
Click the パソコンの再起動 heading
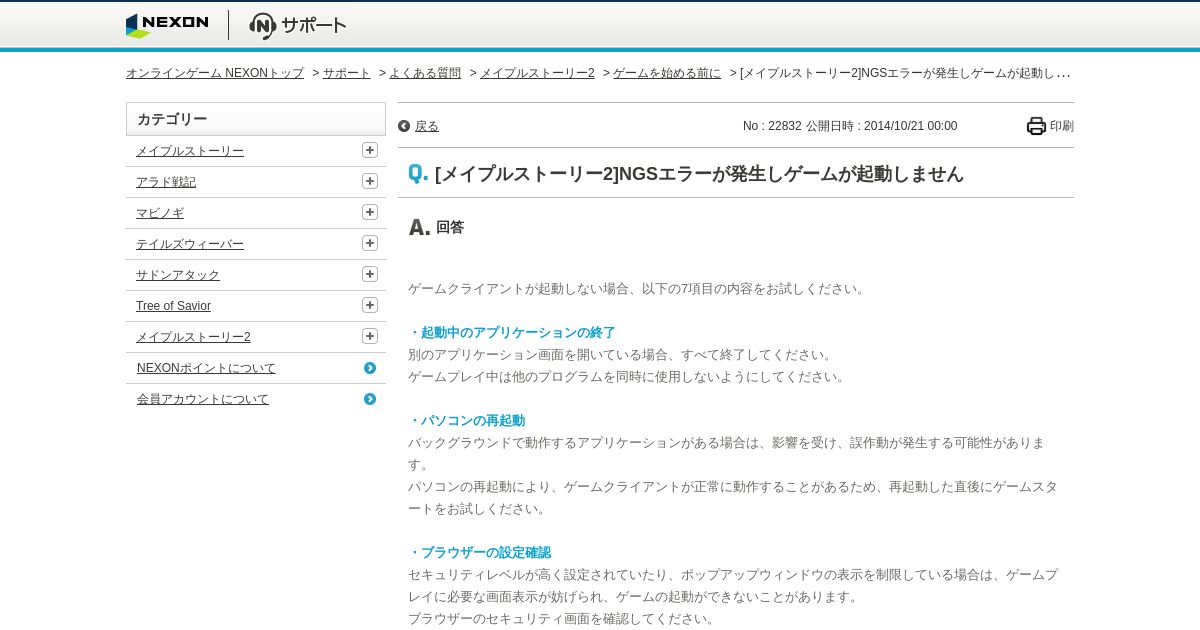pos(466,421)
